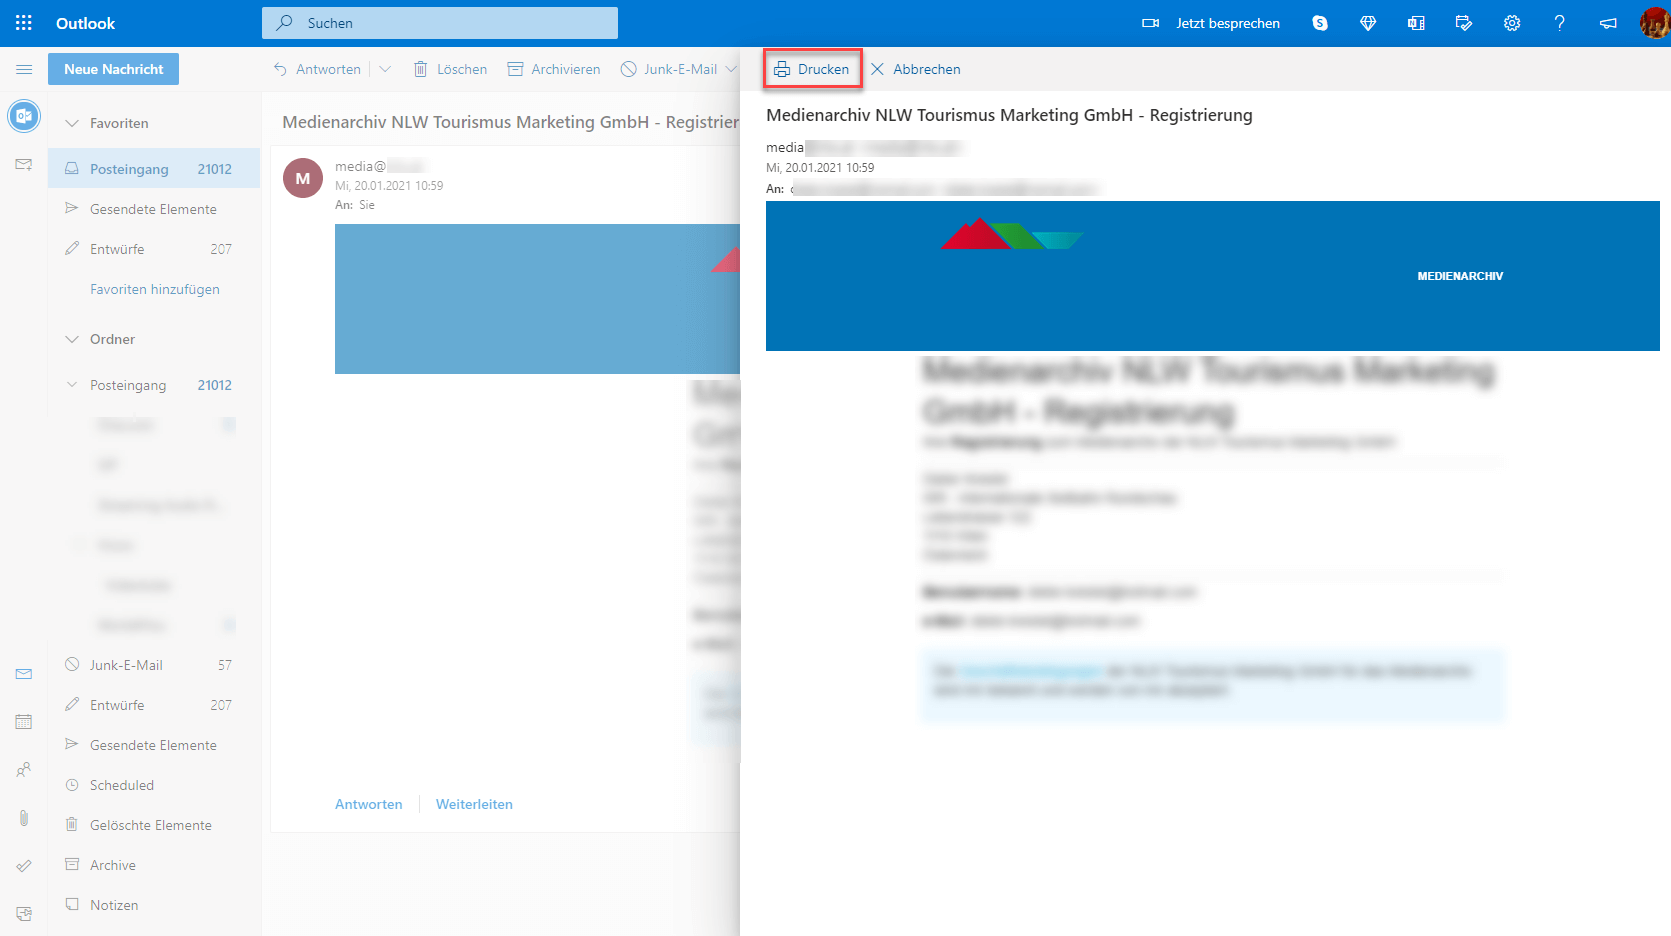Image resolution: width=1671 pixels, height=936 pixels.
Task: Click Favoriten hinzufügen link
Action: pos(155,289)
